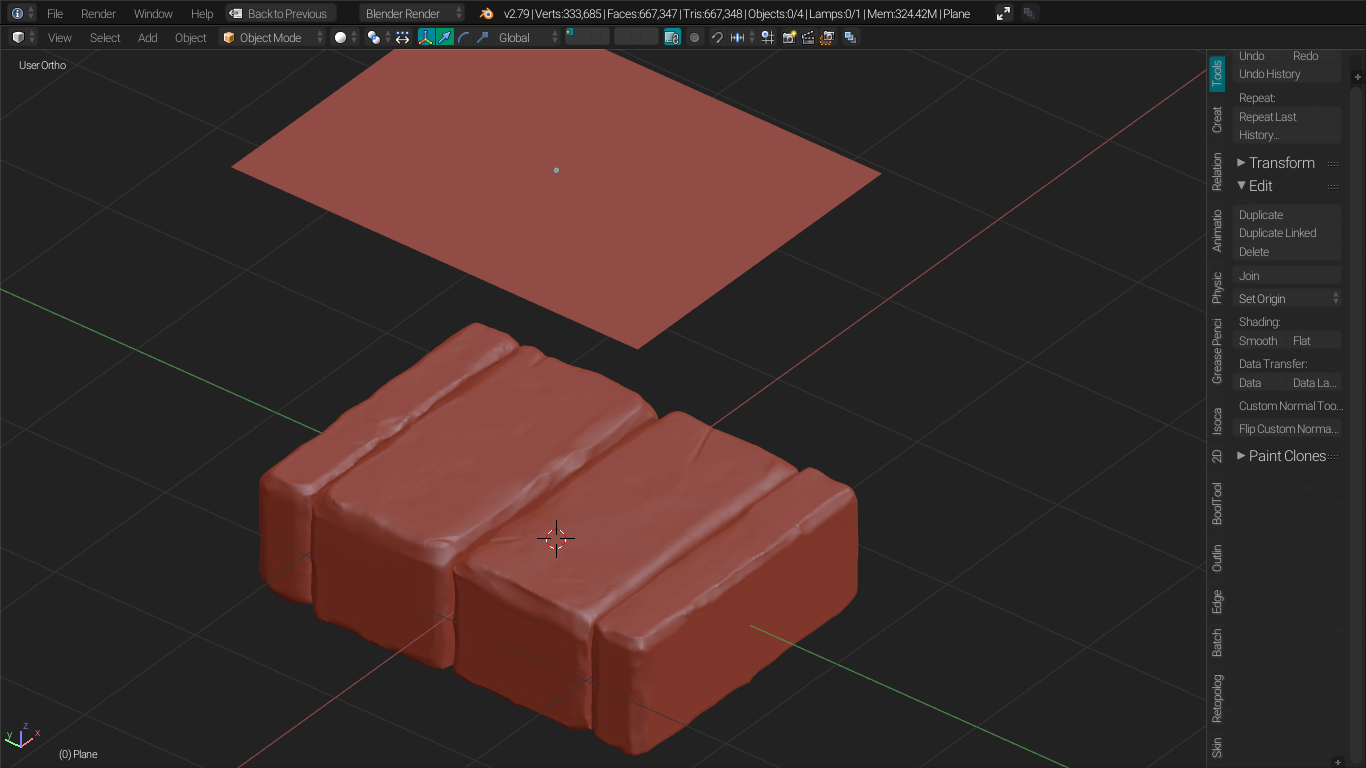The width and height of the screenshot is (1366, 768).
Task: Click the Data transfer button
Action: tap(1260, 383)
